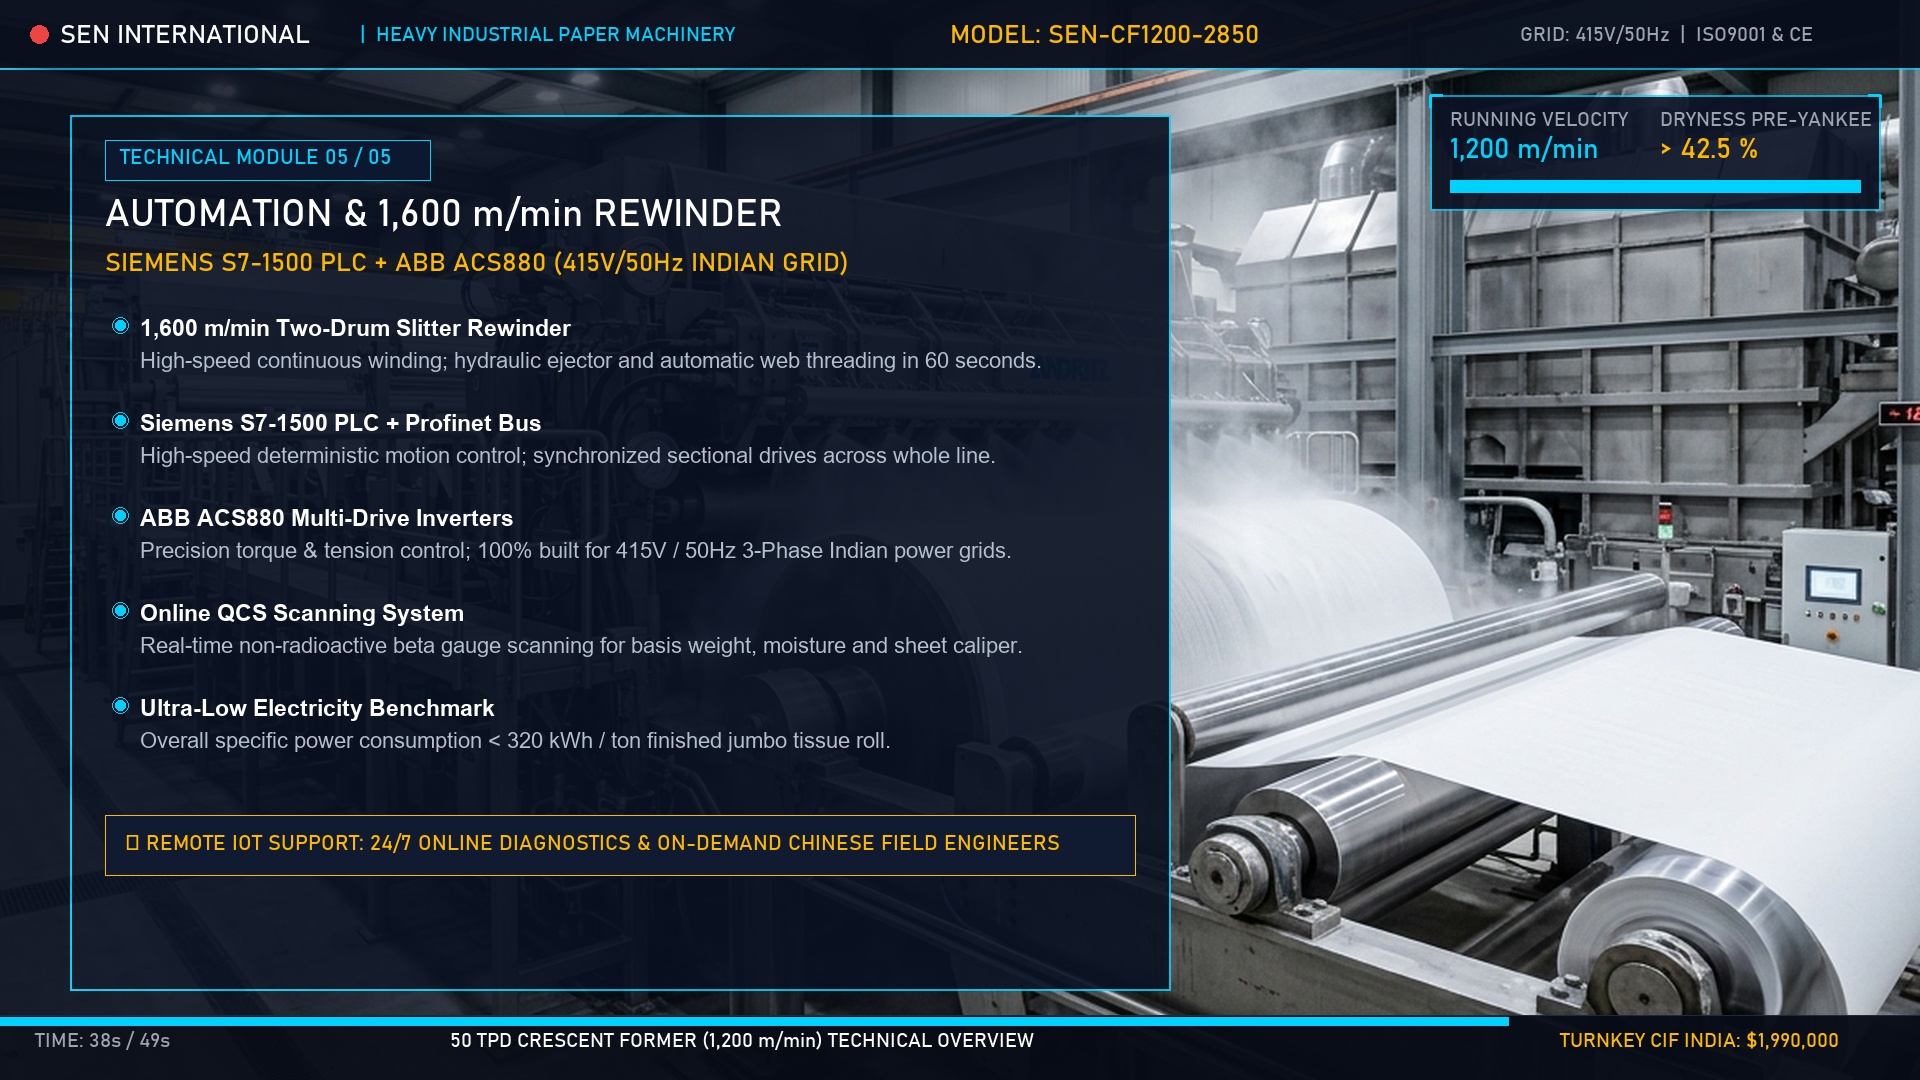The width and height of the screenshot is (1920, 1080).
Task: Click the 'TIME: 38s / 49s' counter
Action: point(102,1041)
